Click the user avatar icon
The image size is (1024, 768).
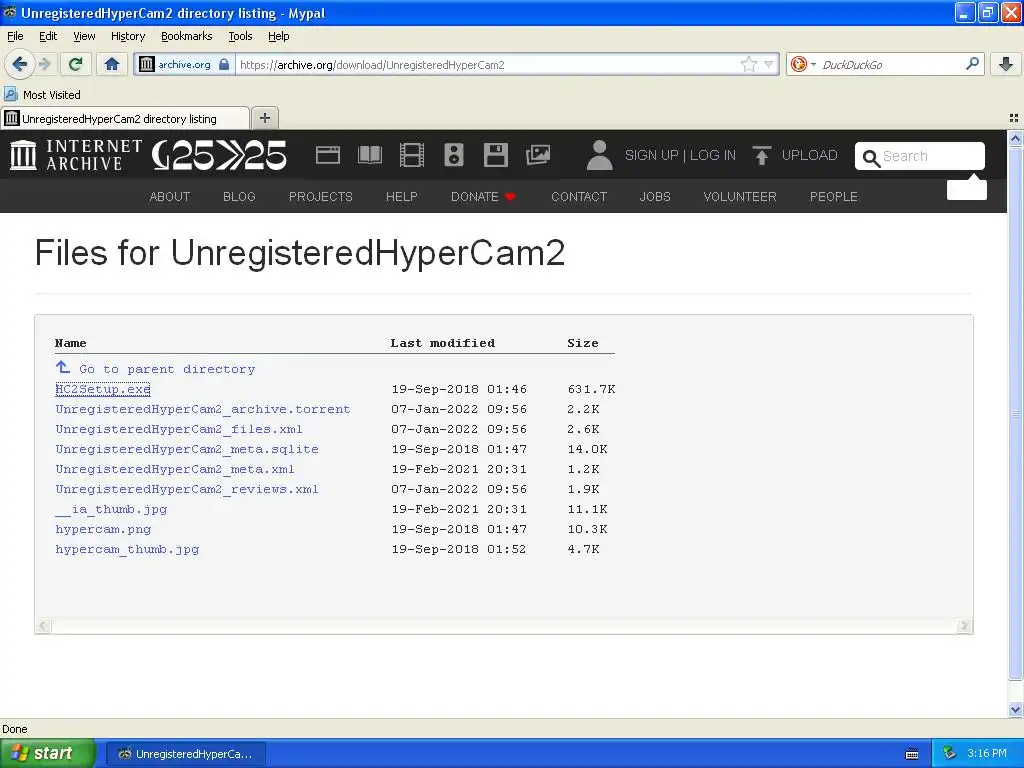point(600,155)
